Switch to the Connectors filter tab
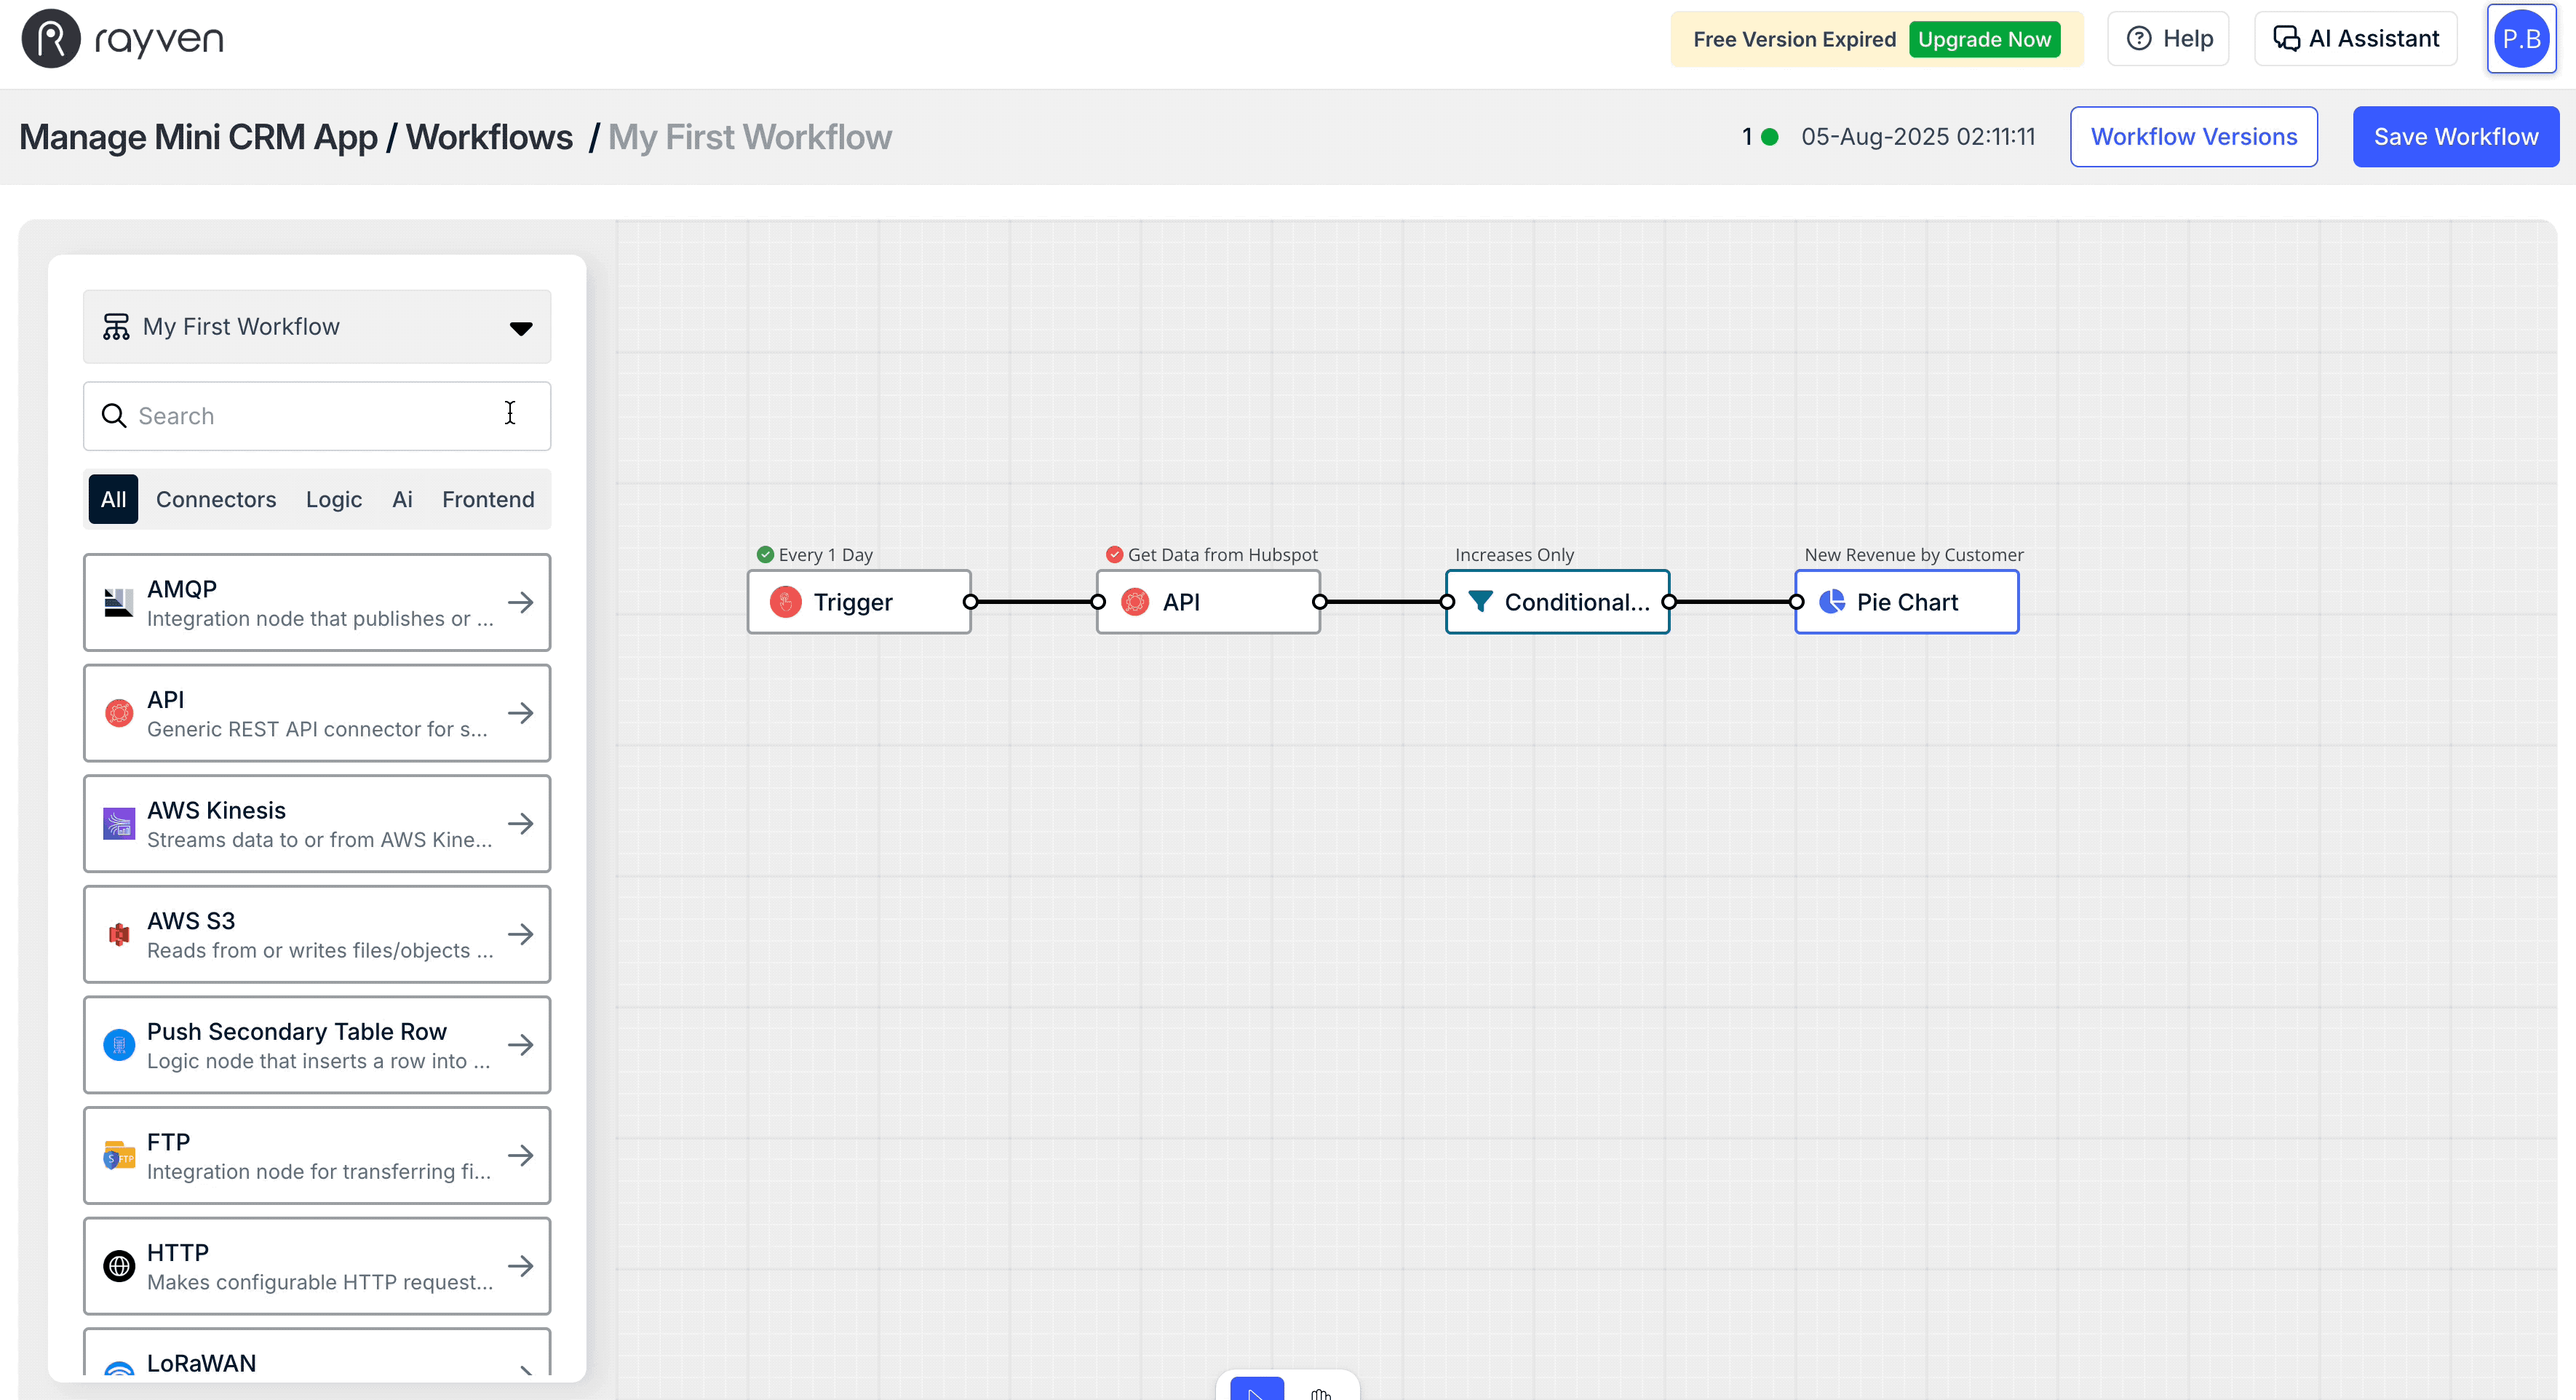Image resolution: width=2576 pixels, height=1400 pixels. [216, 499]
